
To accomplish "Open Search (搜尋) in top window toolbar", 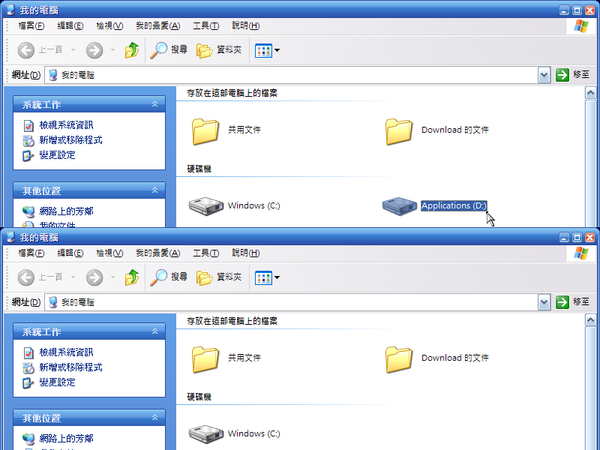I will tap(169, 50).
